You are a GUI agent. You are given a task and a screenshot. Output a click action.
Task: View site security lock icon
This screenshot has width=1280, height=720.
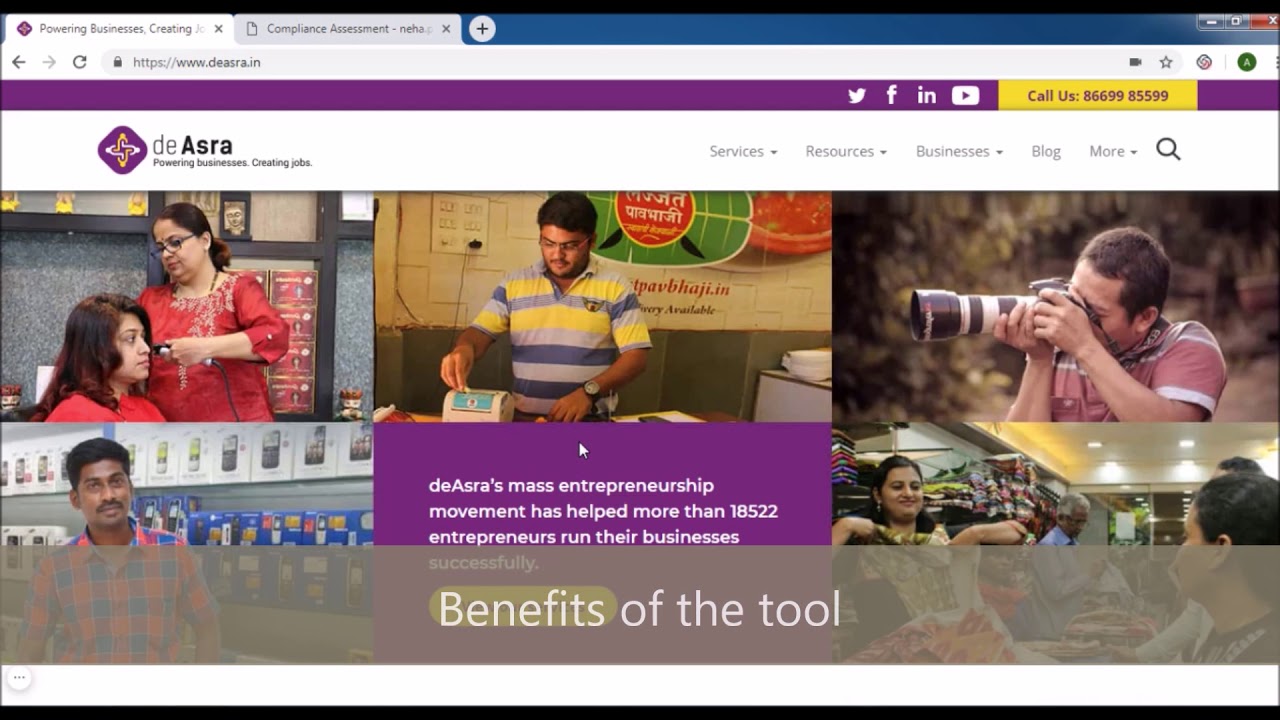118,62
